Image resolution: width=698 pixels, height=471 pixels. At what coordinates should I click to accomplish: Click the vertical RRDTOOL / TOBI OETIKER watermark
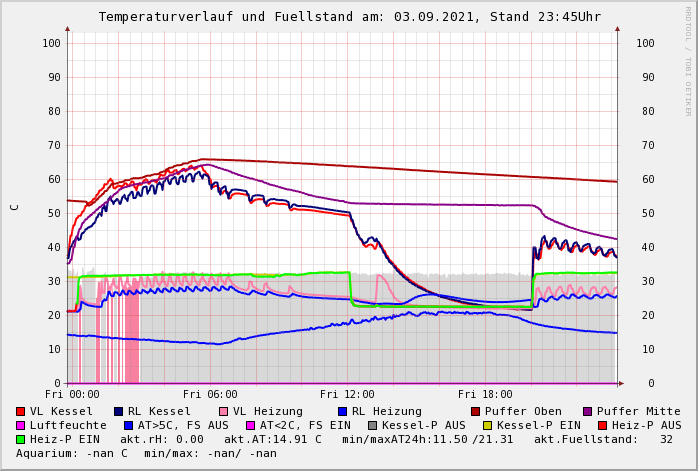click(688, 60)
